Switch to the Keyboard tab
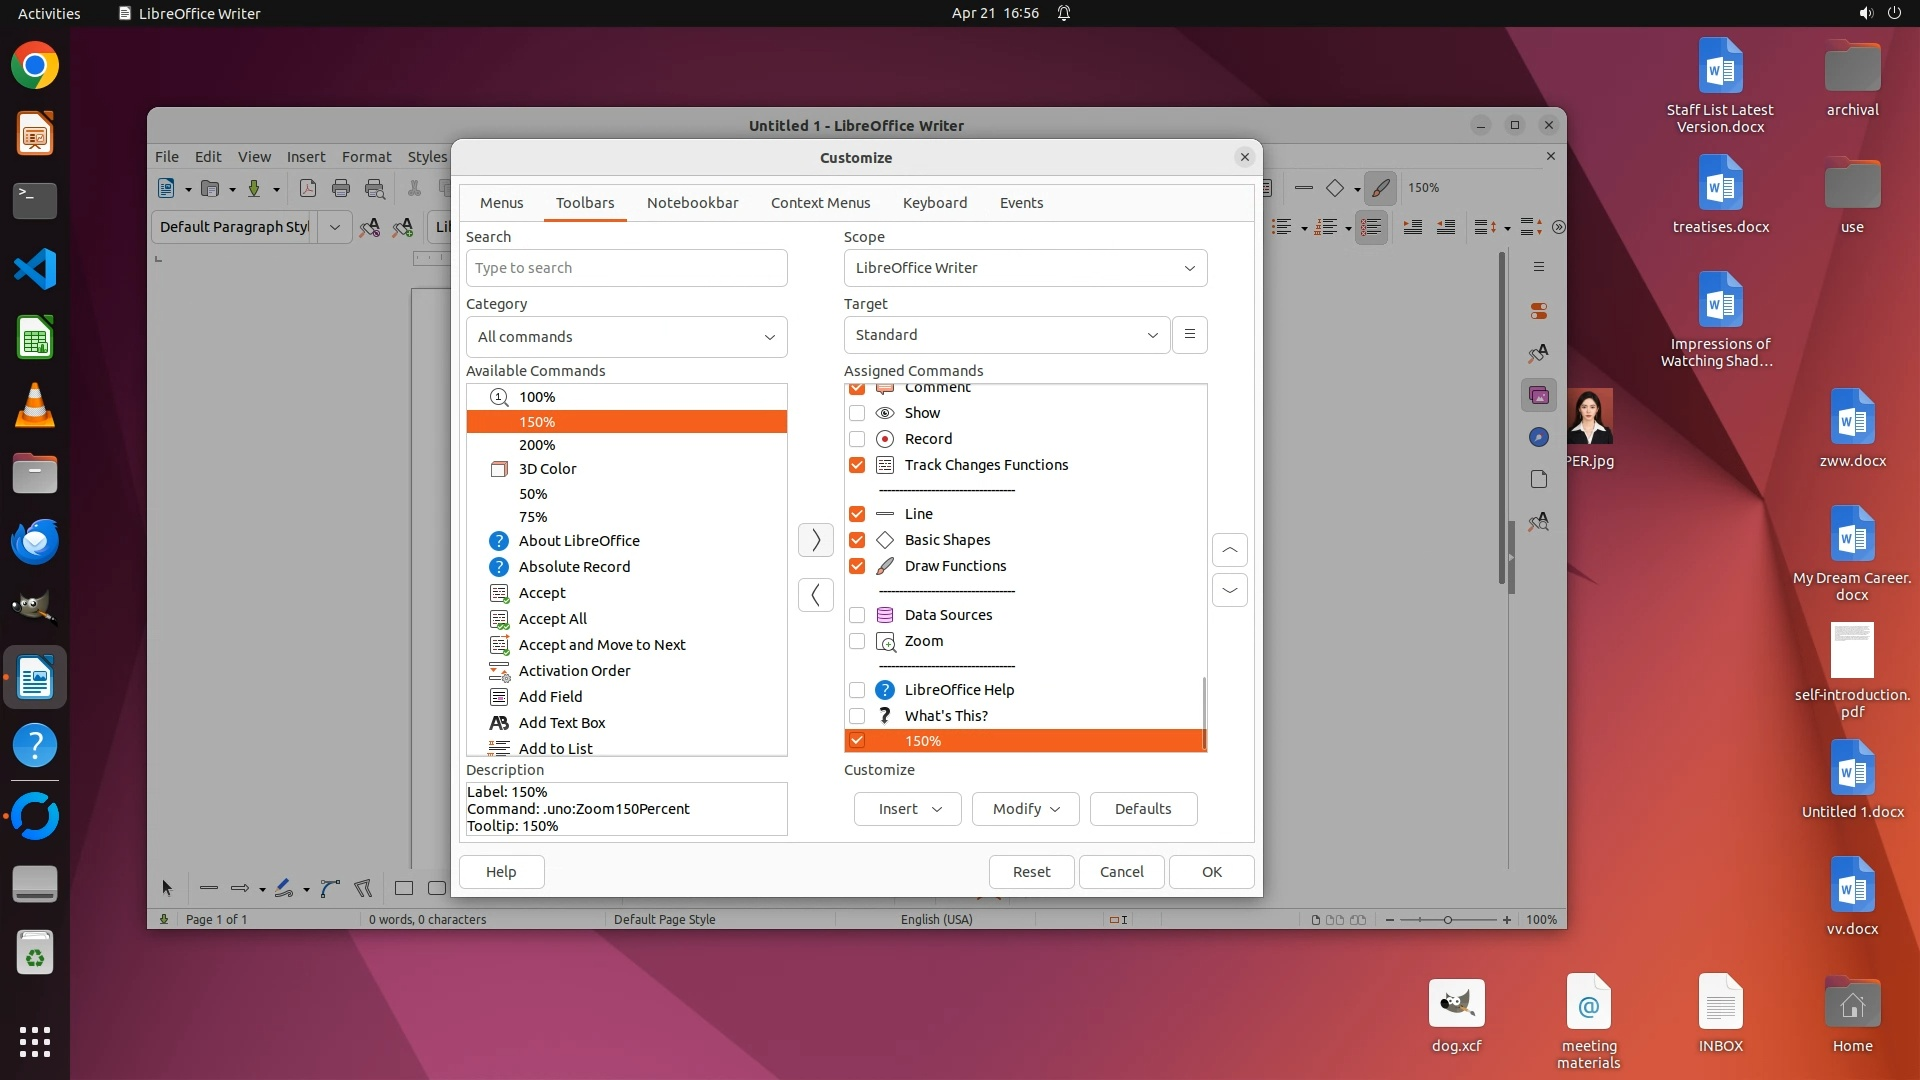Viewport: 1920px width, 1080px height. (934, 203)
